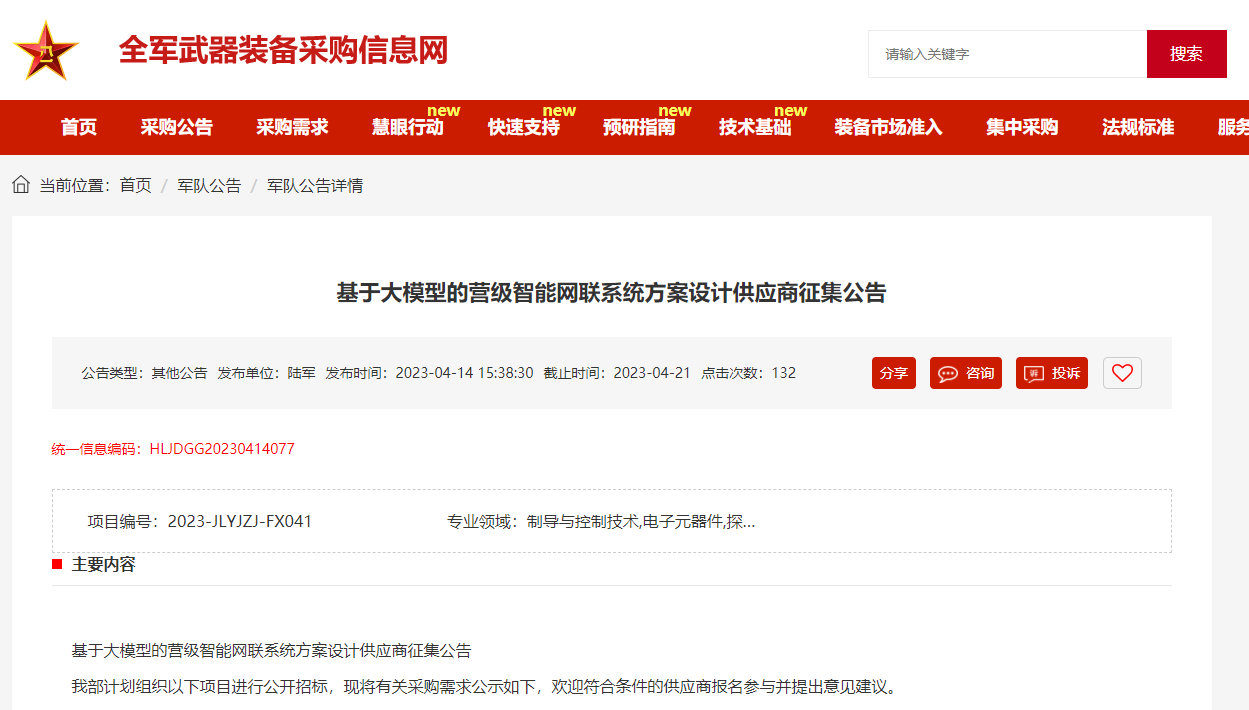Open the 采购公告 navigation menu item
The image size is (1249, 710).
point(177,127)
